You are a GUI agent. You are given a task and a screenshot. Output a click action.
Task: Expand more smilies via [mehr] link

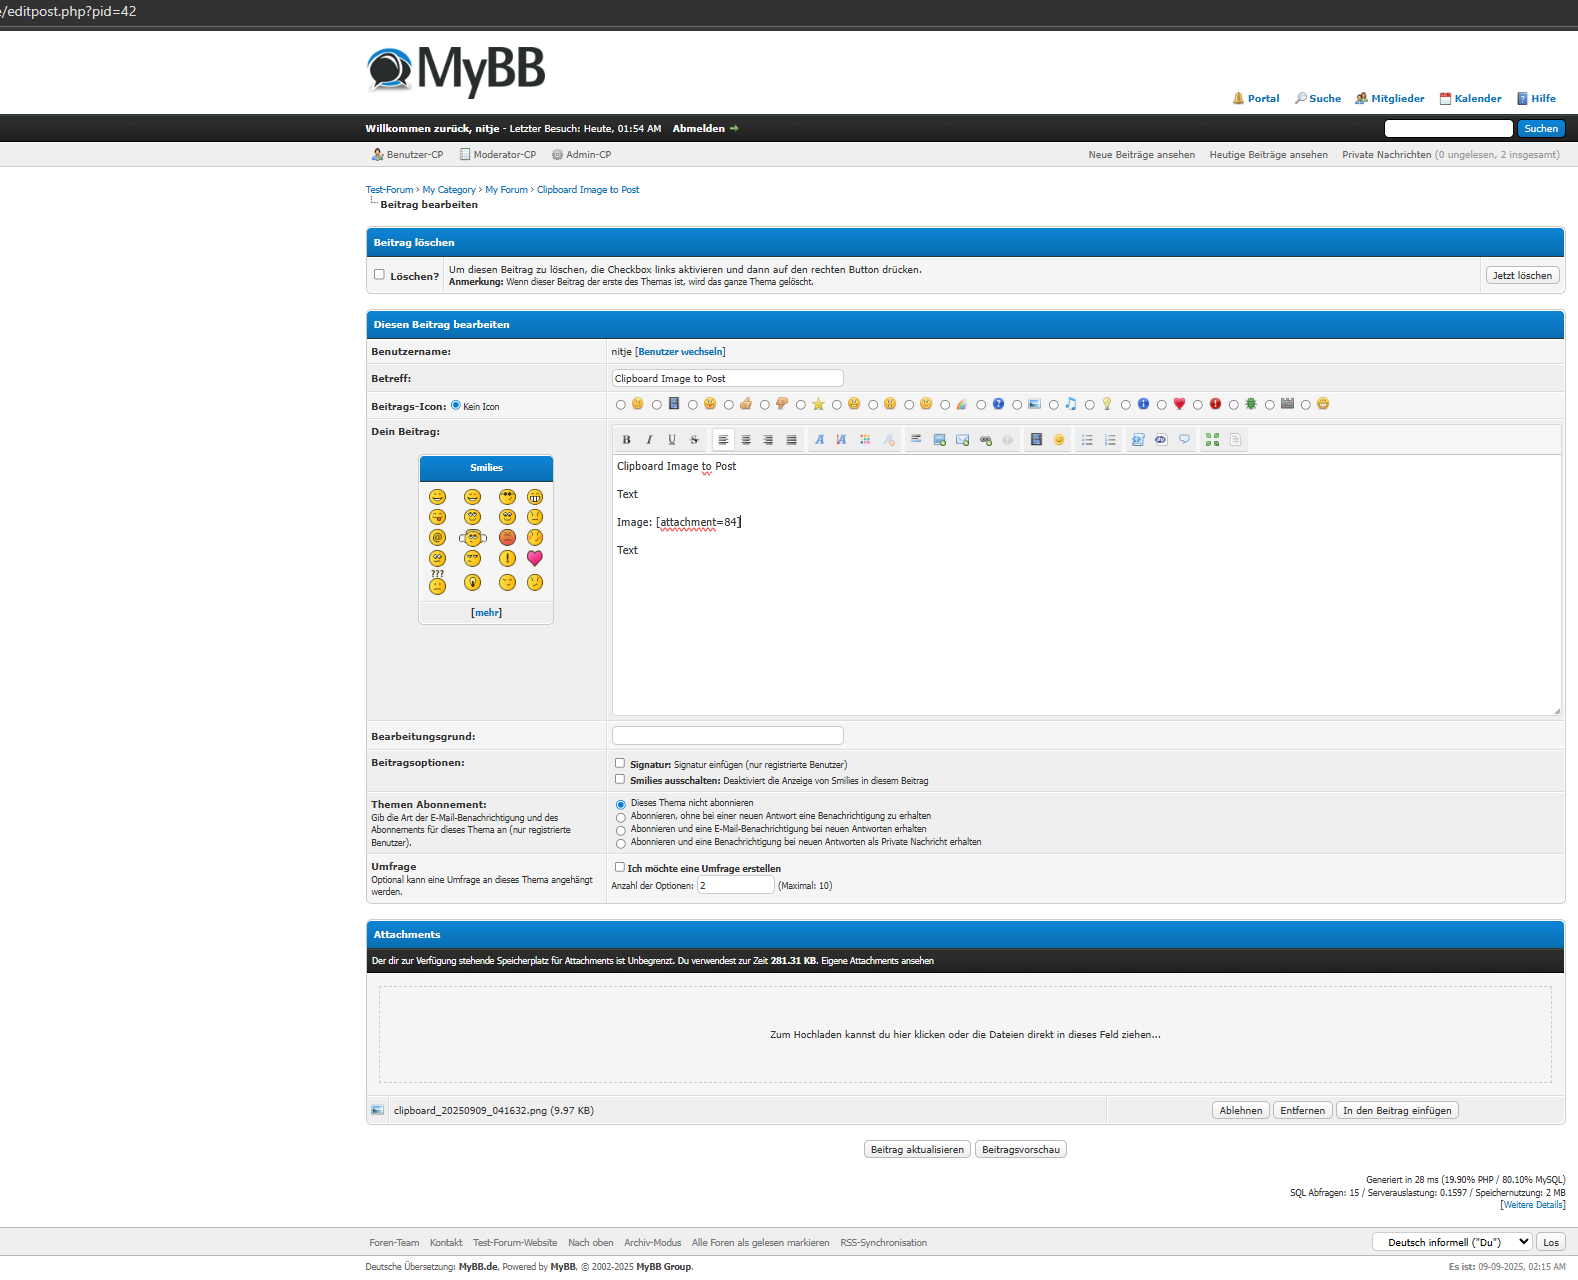(486, 612)
